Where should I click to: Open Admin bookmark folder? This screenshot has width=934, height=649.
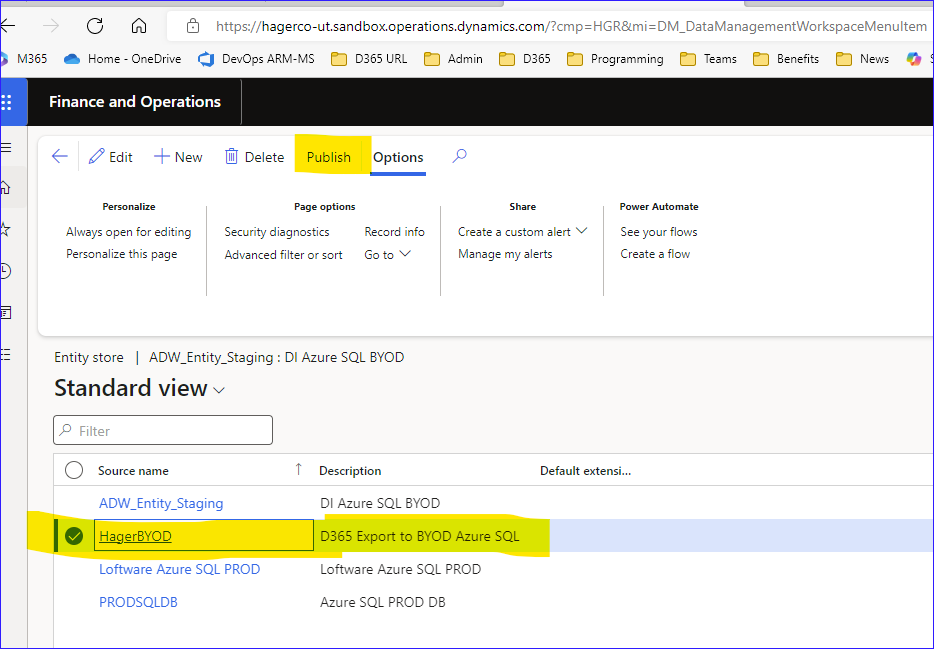pos(453,58)
